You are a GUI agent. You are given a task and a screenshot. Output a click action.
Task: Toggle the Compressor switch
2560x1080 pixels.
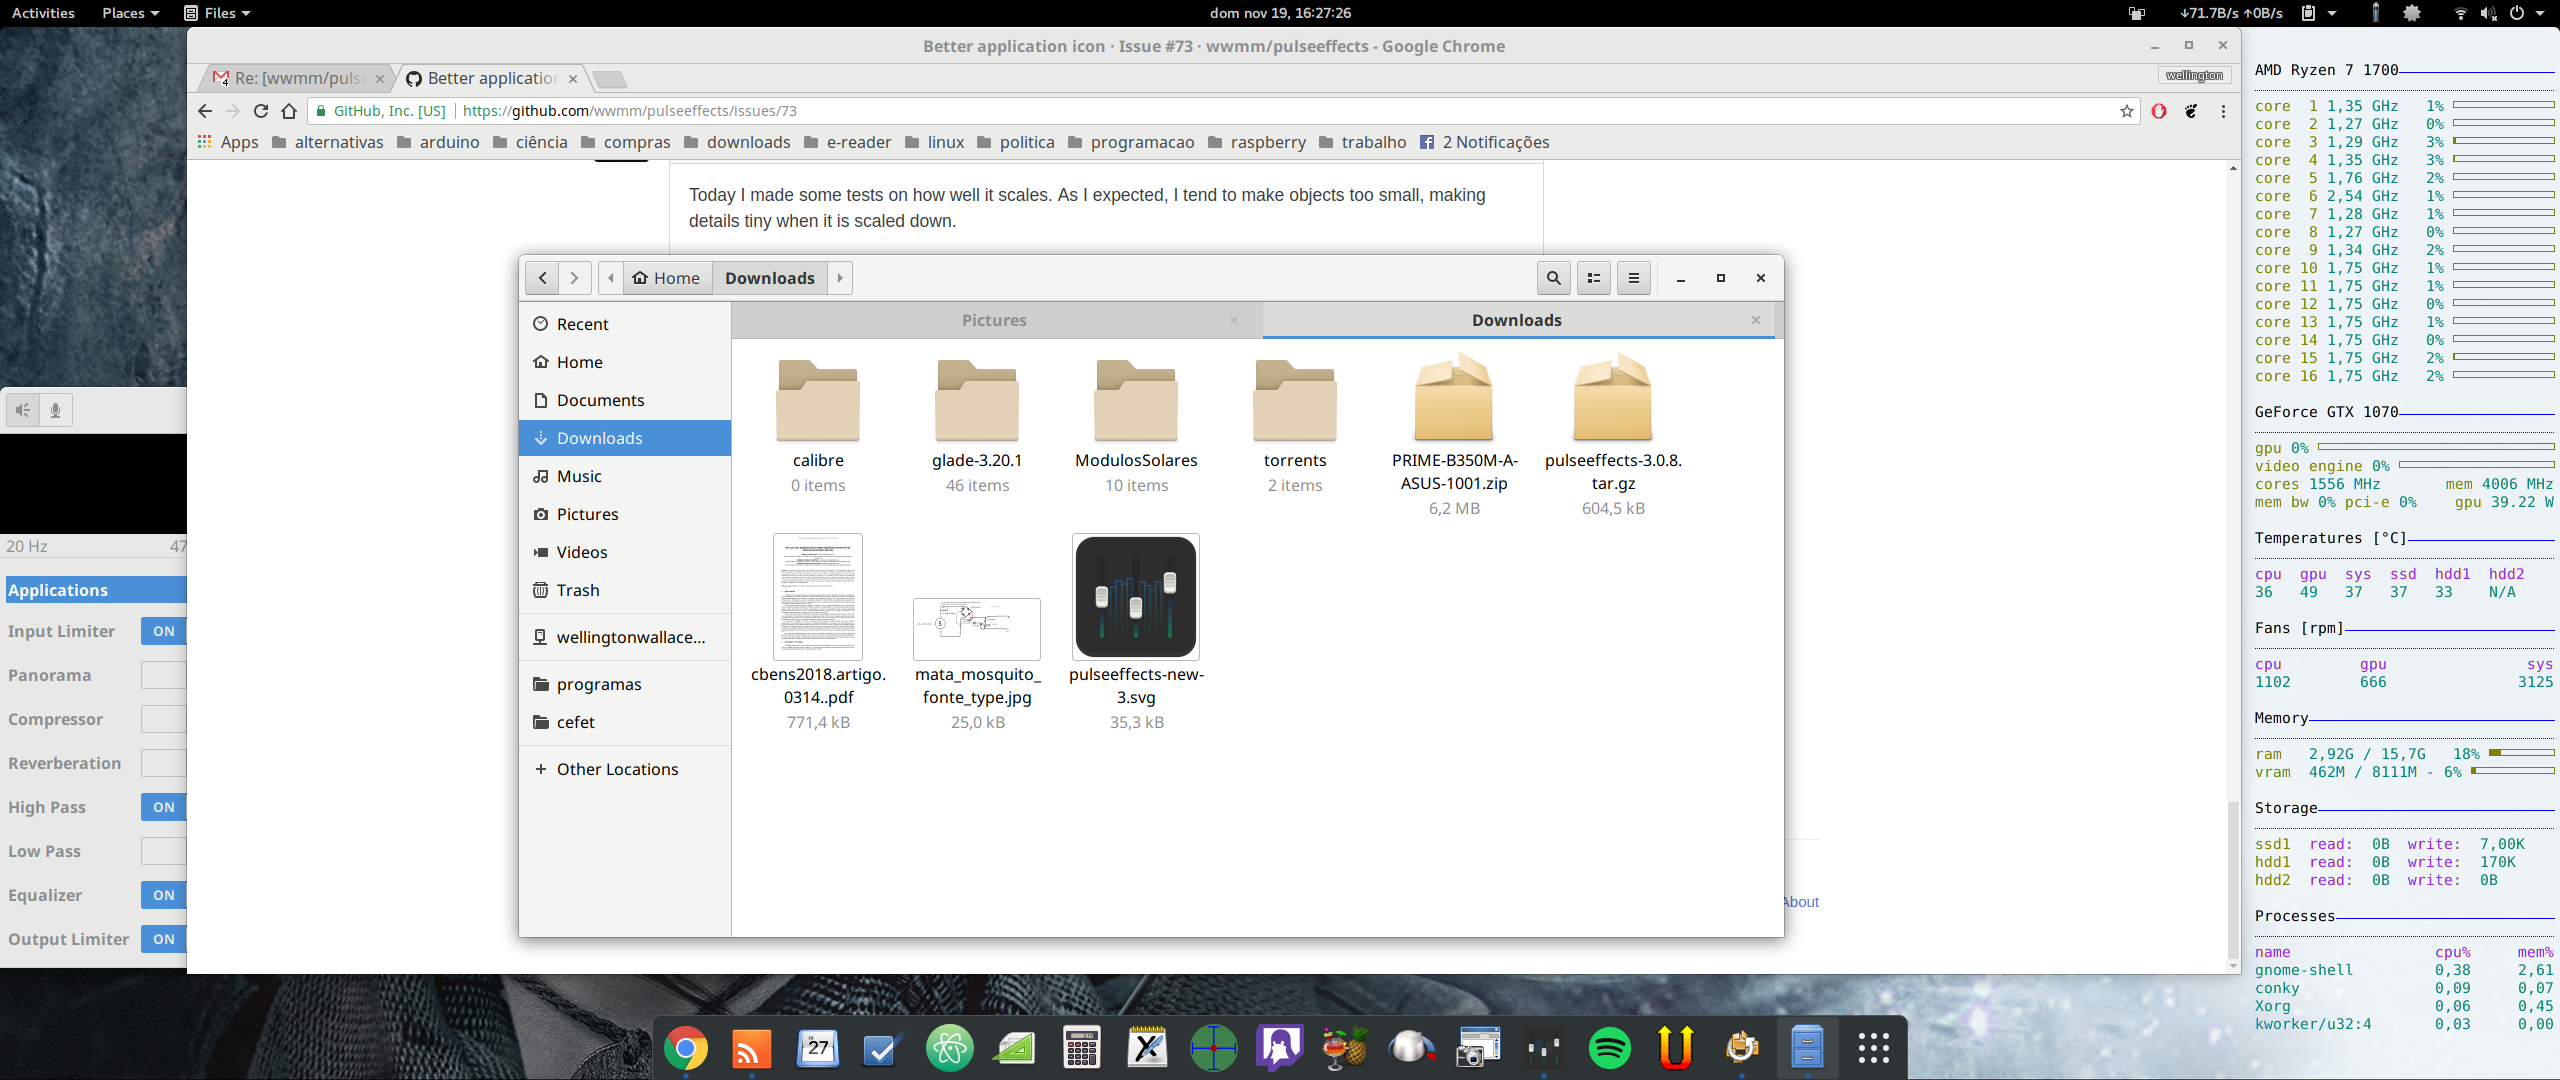164,719
